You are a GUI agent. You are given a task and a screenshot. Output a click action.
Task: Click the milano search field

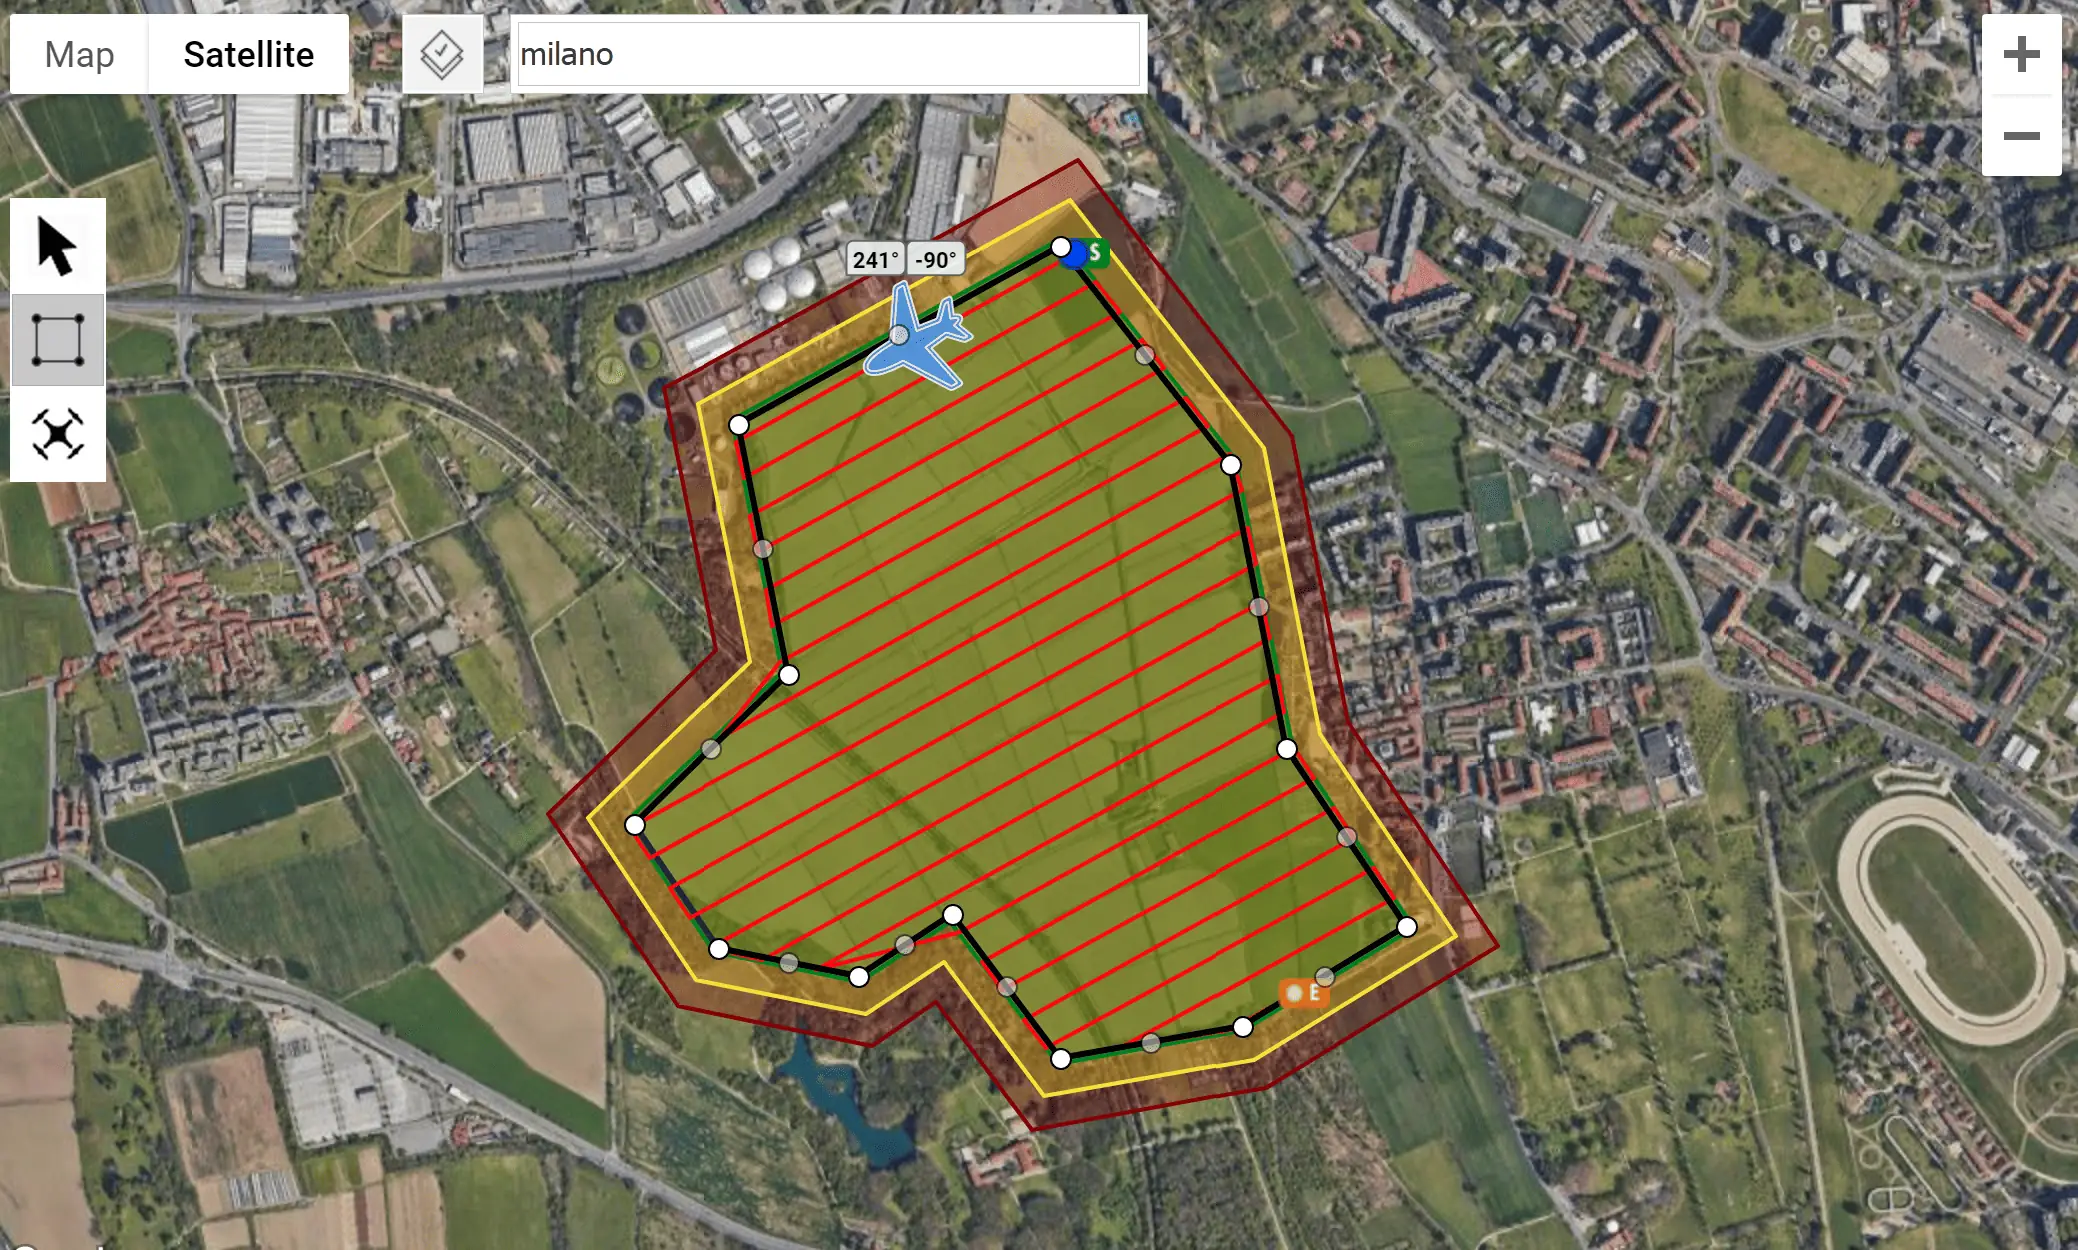[829, 54]
